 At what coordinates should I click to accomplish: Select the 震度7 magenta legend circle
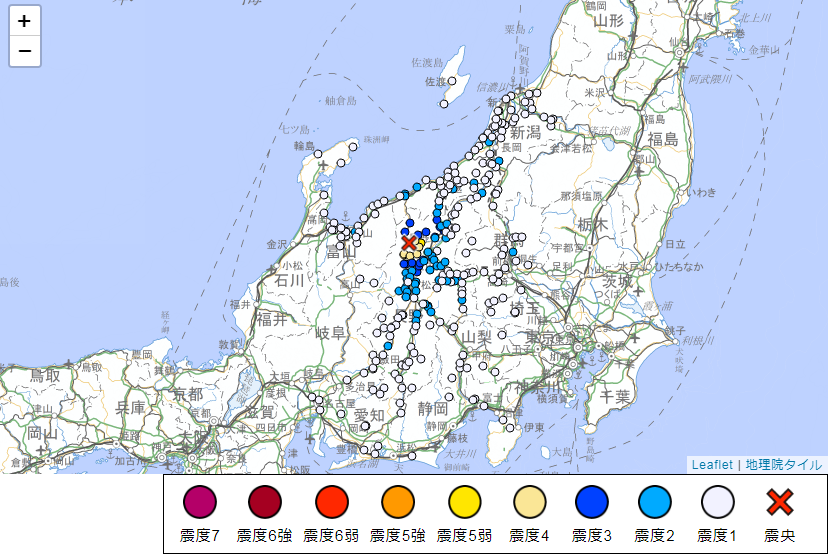(x=198, y=502)
